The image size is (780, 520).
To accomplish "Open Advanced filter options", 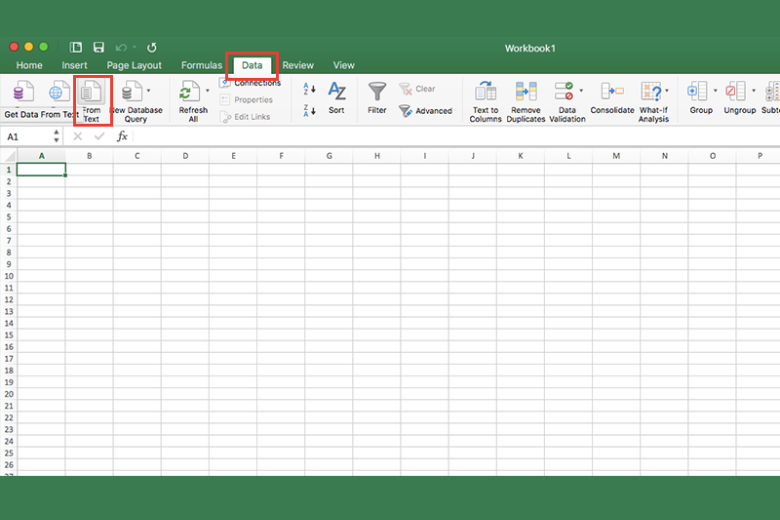I will click(425, 110).
